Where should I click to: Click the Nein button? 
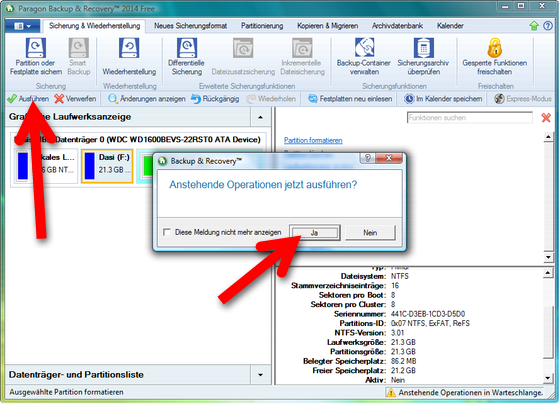[x=370, y=233]
